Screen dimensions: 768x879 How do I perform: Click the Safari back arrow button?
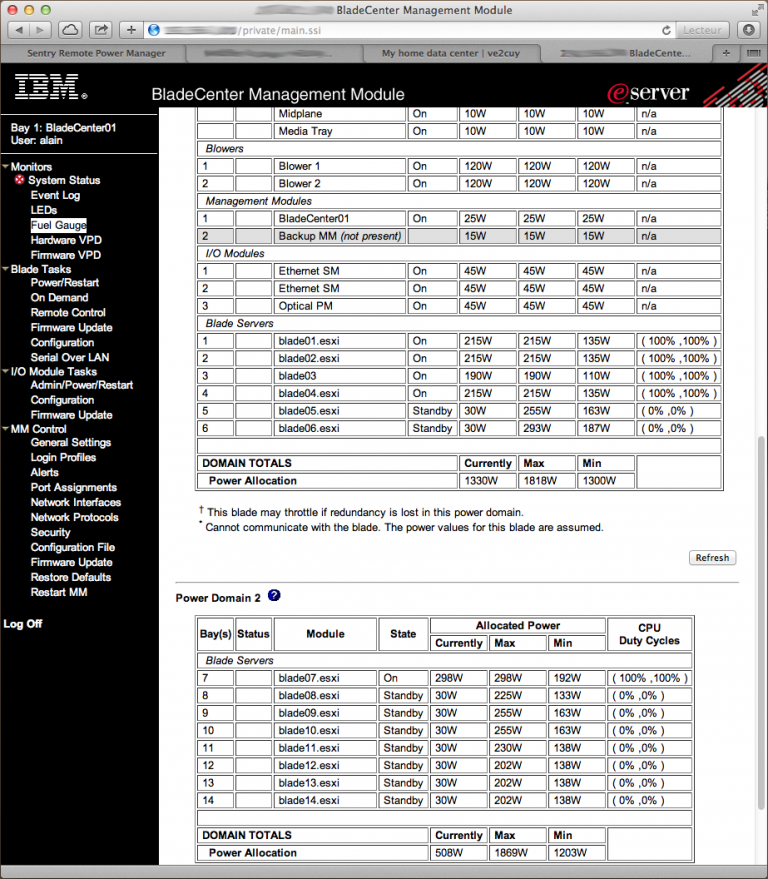click(x=18, y=30)
